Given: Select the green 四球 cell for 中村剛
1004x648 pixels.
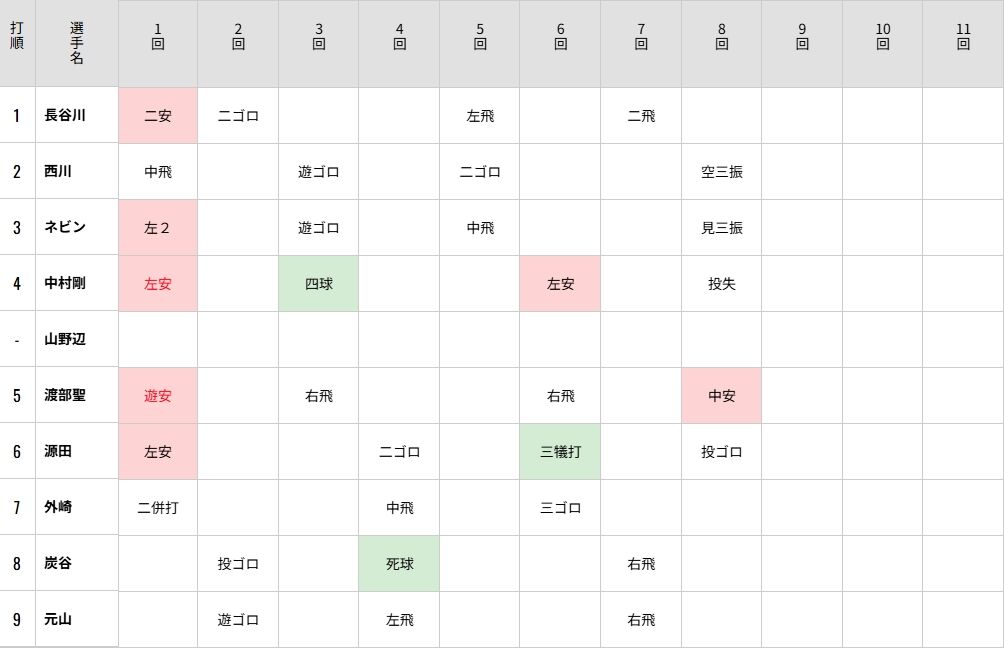Looking at the screenshot, I should pyautogui.click(x=319, y=283).
